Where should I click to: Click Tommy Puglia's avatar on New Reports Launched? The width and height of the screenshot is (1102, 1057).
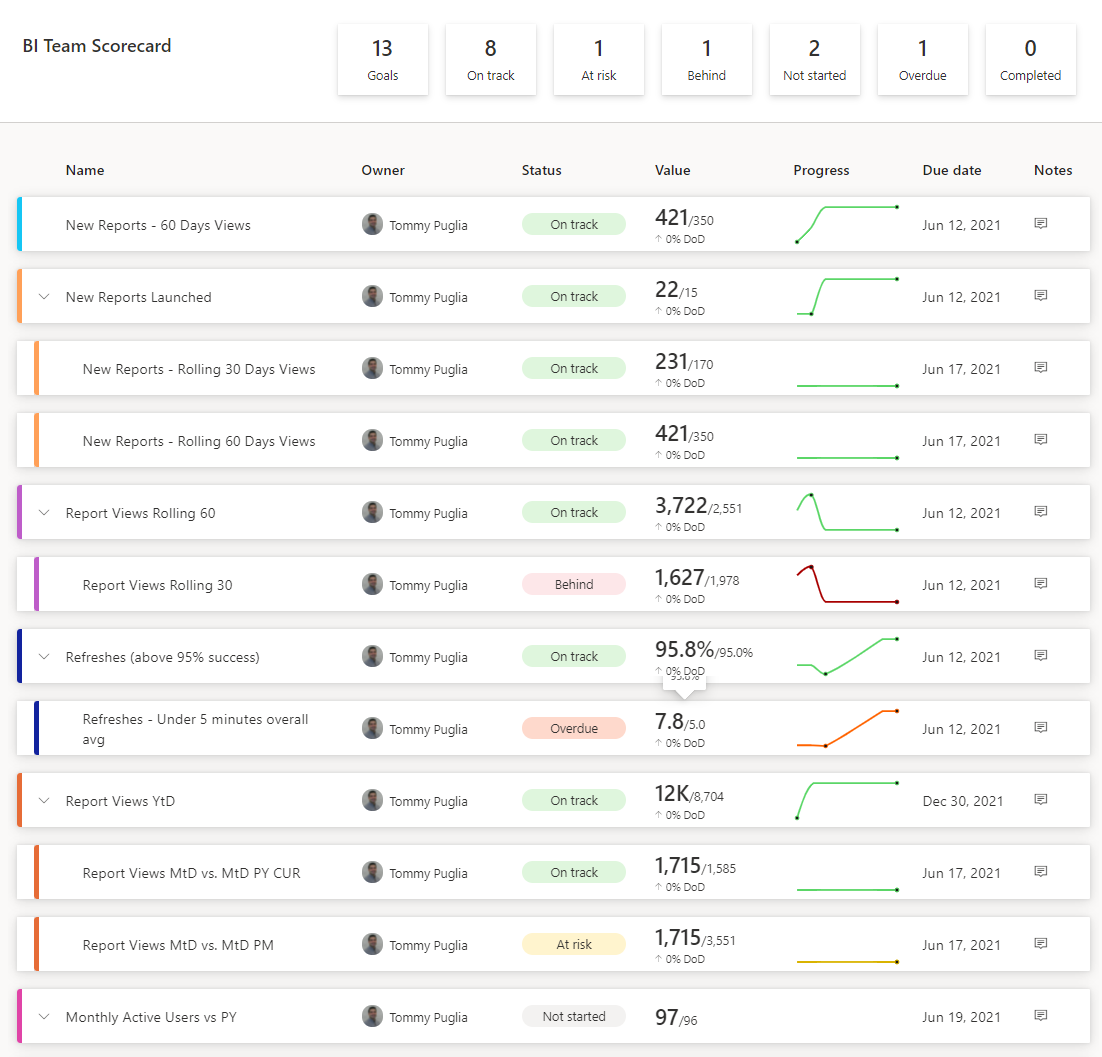[372, 297]
